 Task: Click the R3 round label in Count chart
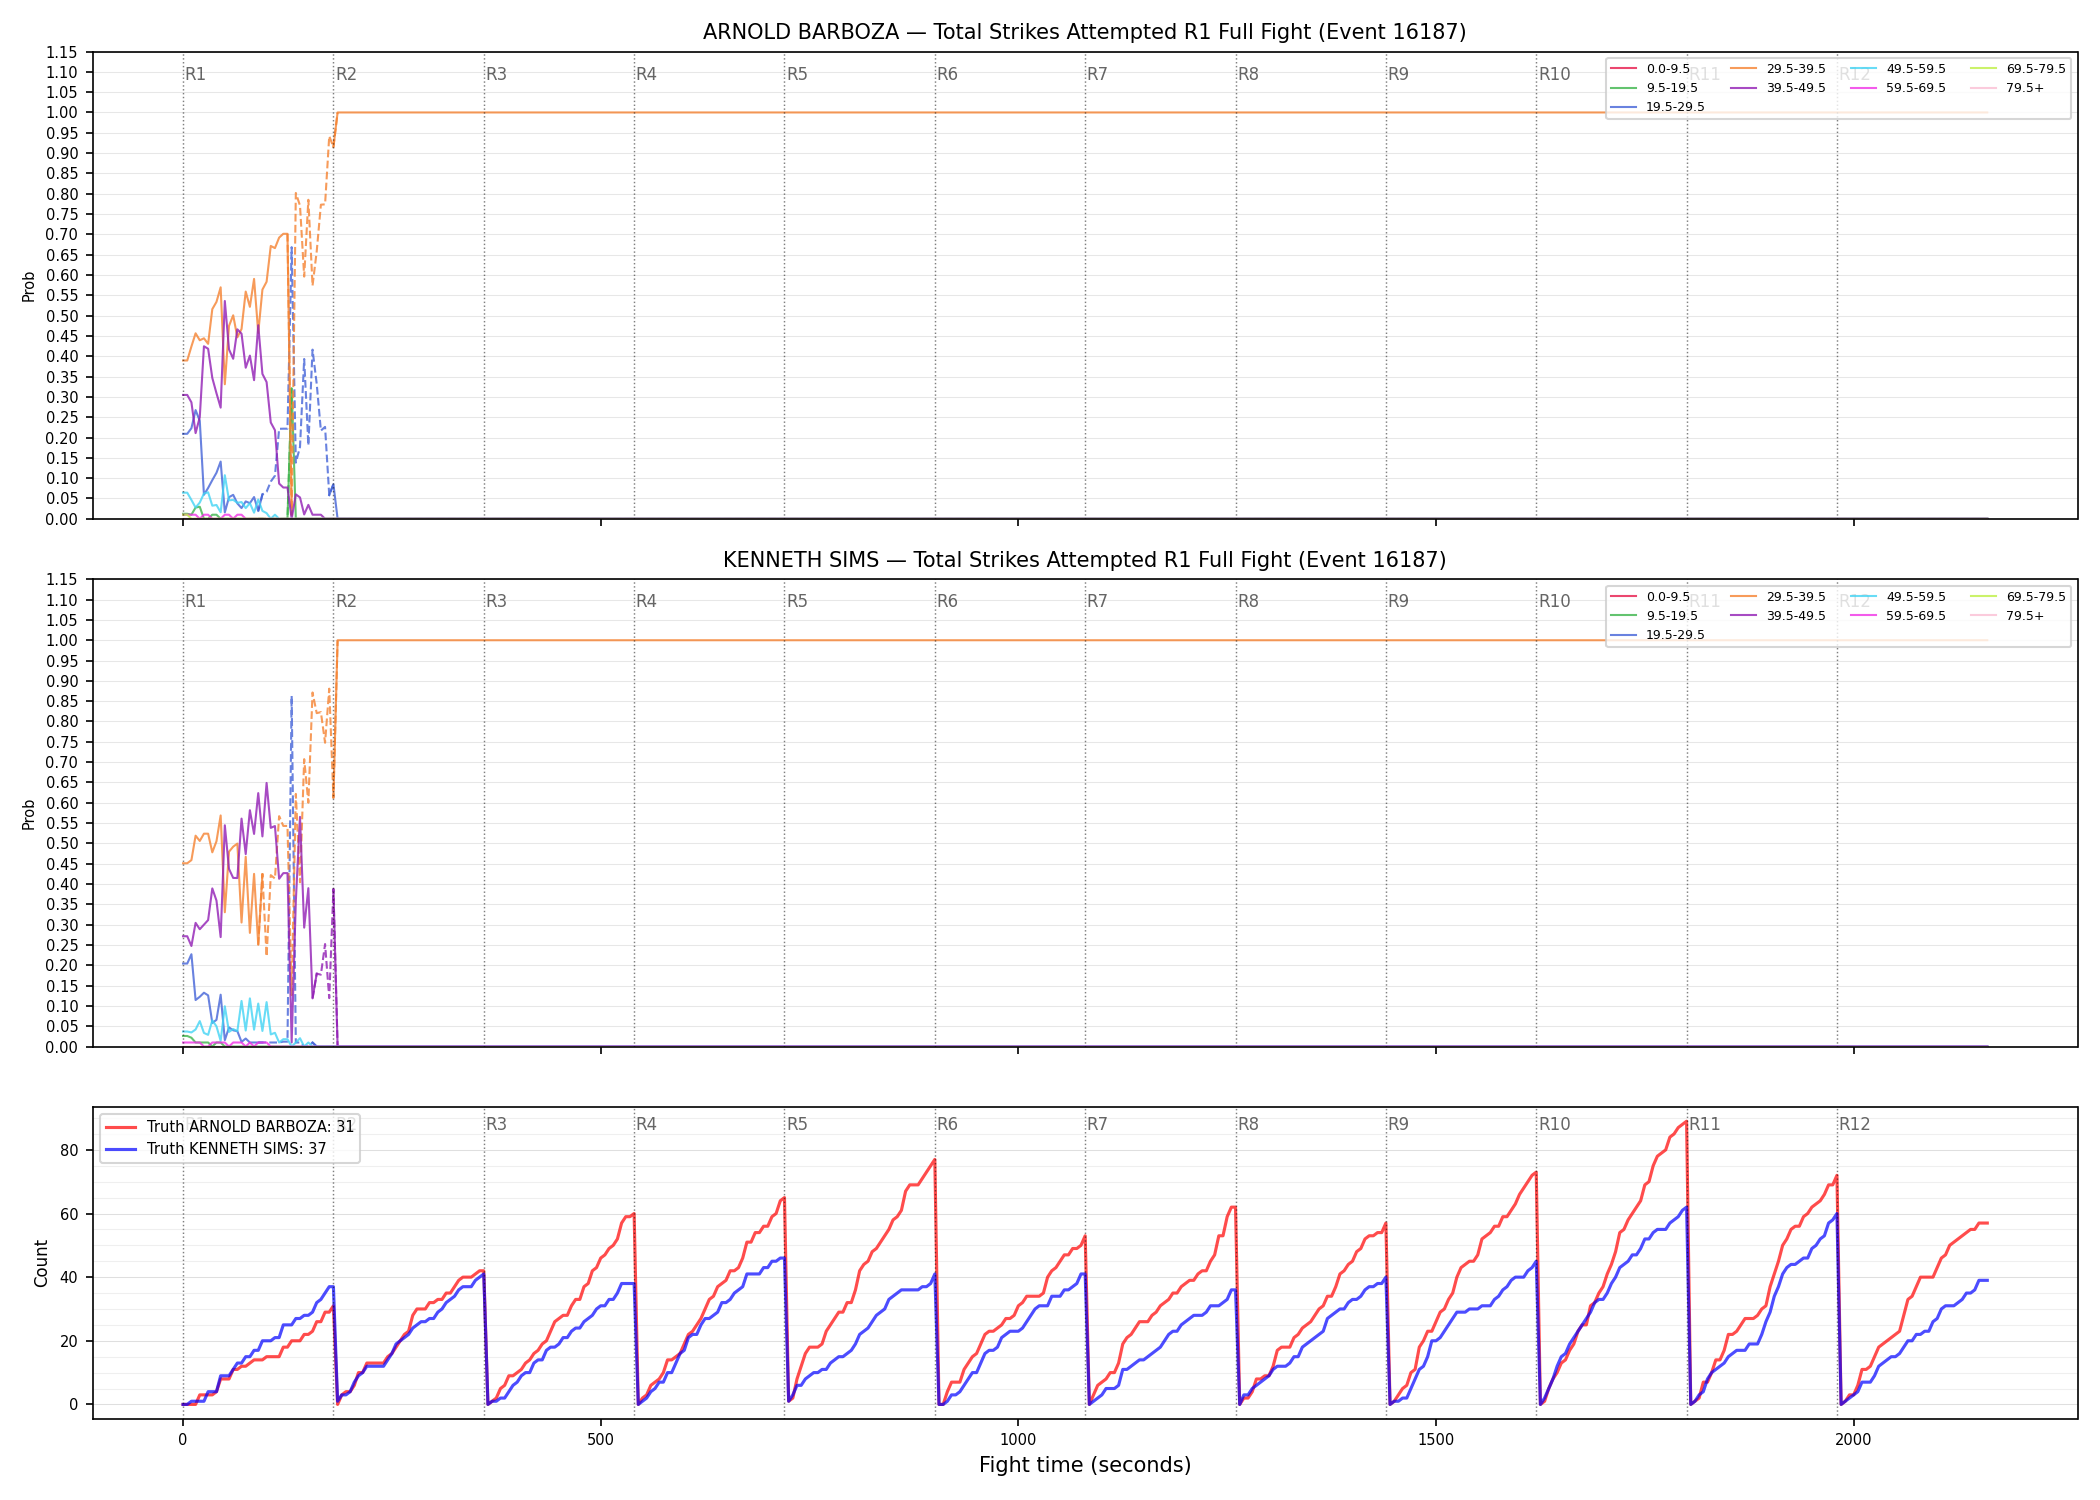point(496,1124)
